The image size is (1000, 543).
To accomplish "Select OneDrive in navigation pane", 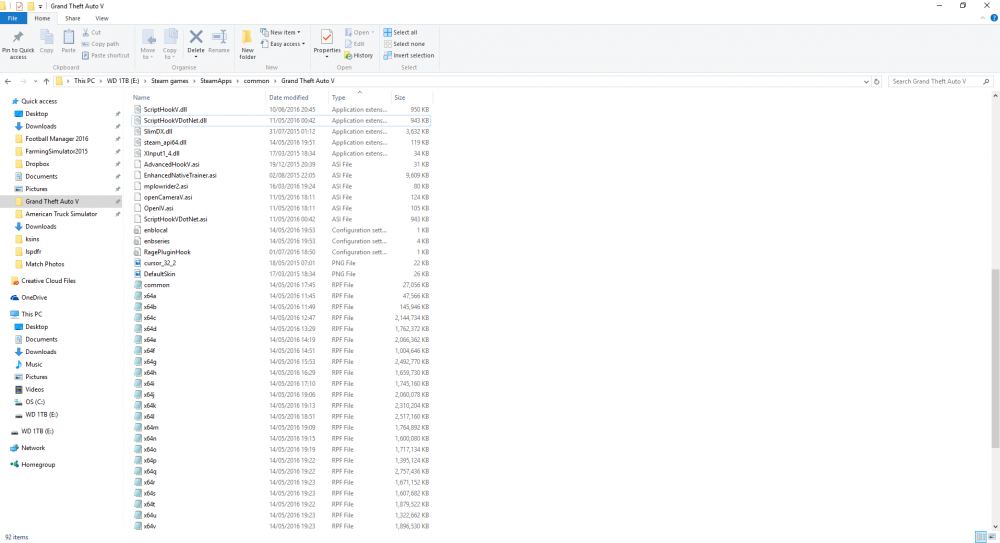I will point(34,297).
